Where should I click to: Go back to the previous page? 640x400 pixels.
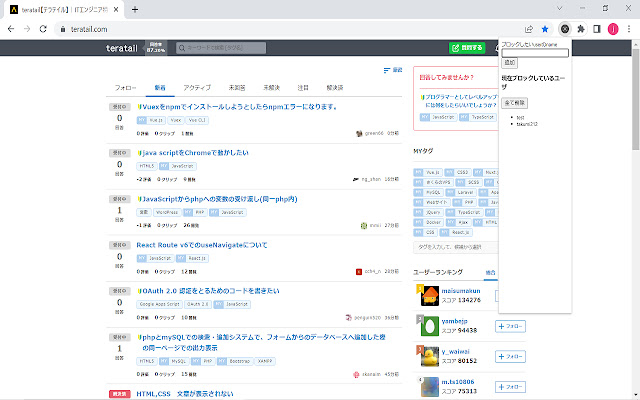11,29
